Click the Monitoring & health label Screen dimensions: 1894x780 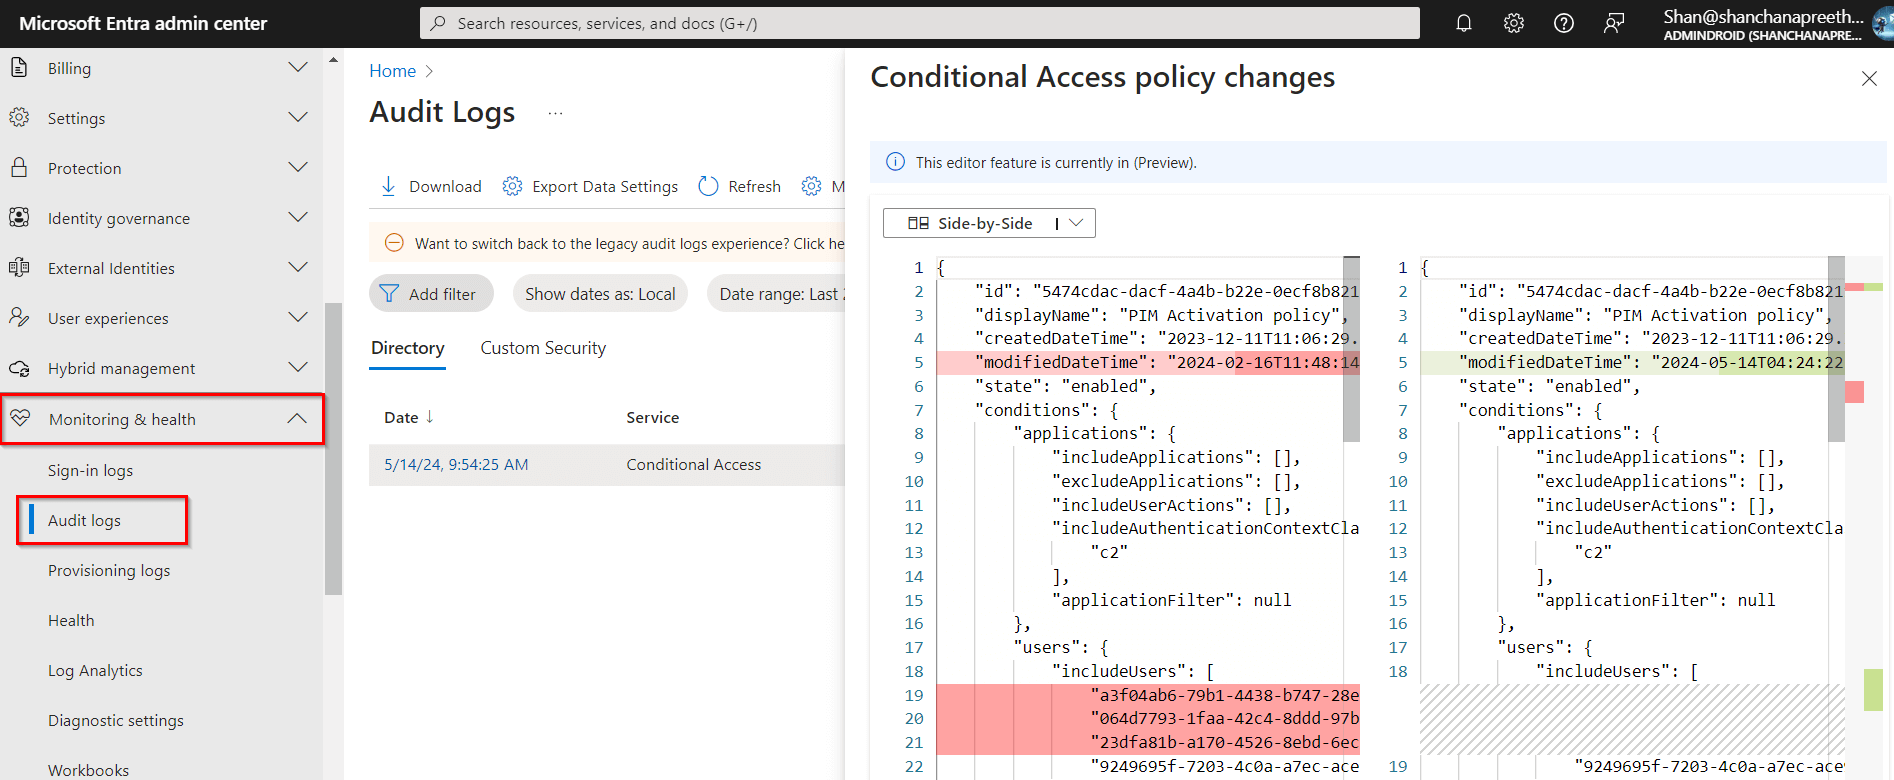coord(122,419)
